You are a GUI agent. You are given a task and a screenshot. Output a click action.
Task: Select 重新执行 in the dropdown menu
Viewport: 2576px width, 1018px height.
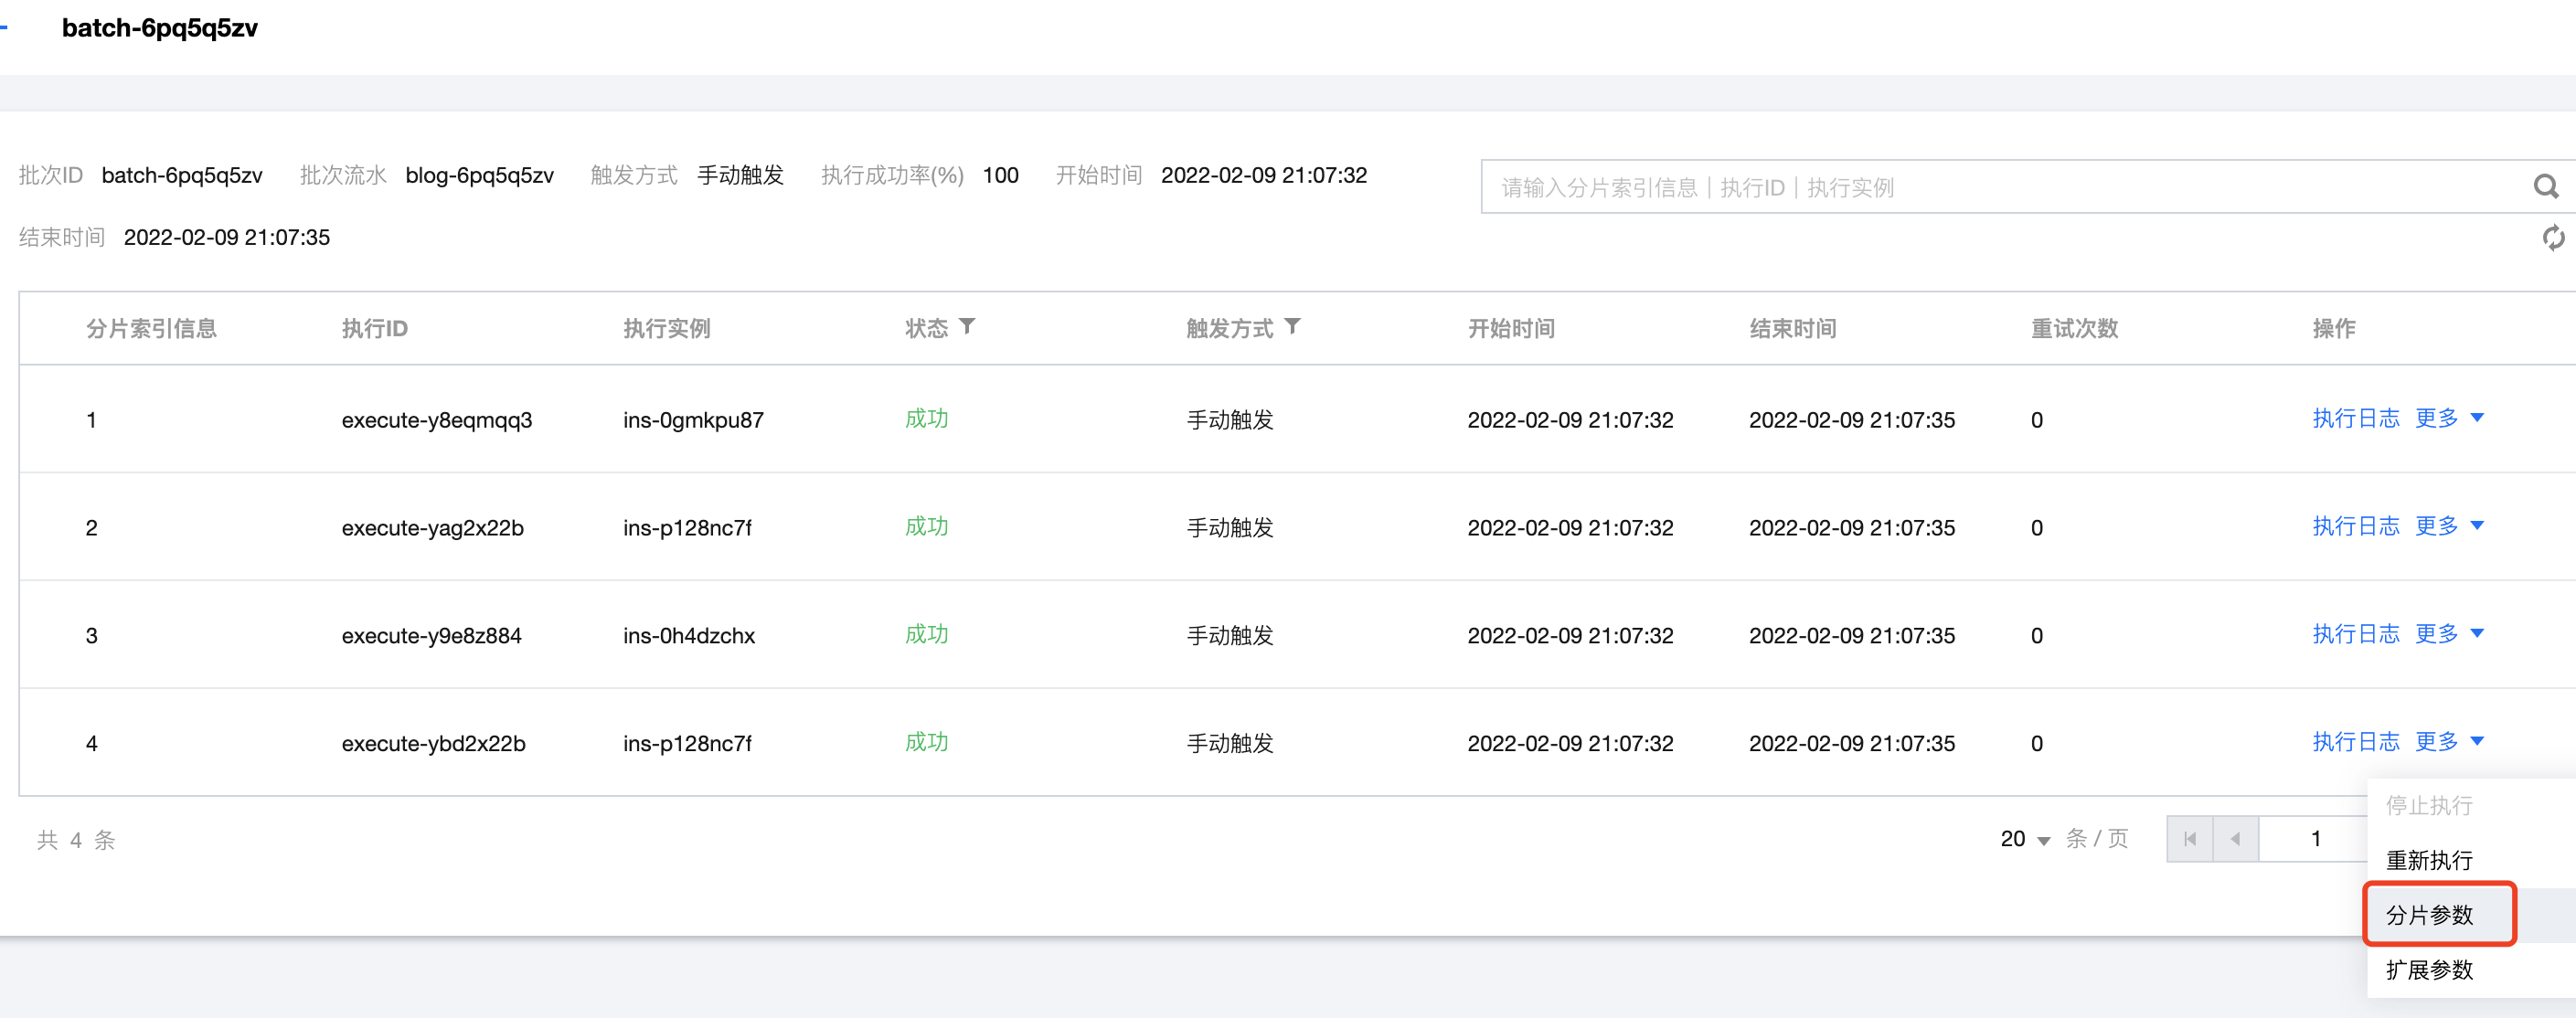pos(2429,860)
